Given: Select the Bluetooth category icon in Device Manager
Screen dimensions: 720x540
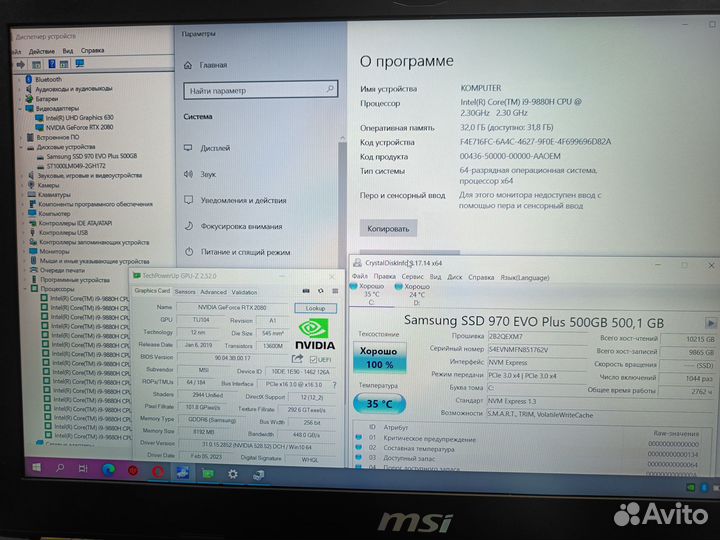Looking at the screenshot, I should click(x=29, y=79).
